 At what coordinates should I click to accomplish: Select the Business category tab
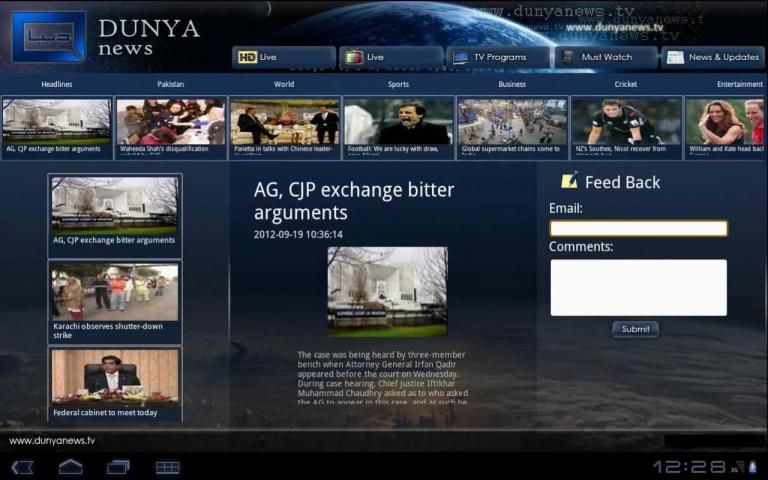coord(512,85)
